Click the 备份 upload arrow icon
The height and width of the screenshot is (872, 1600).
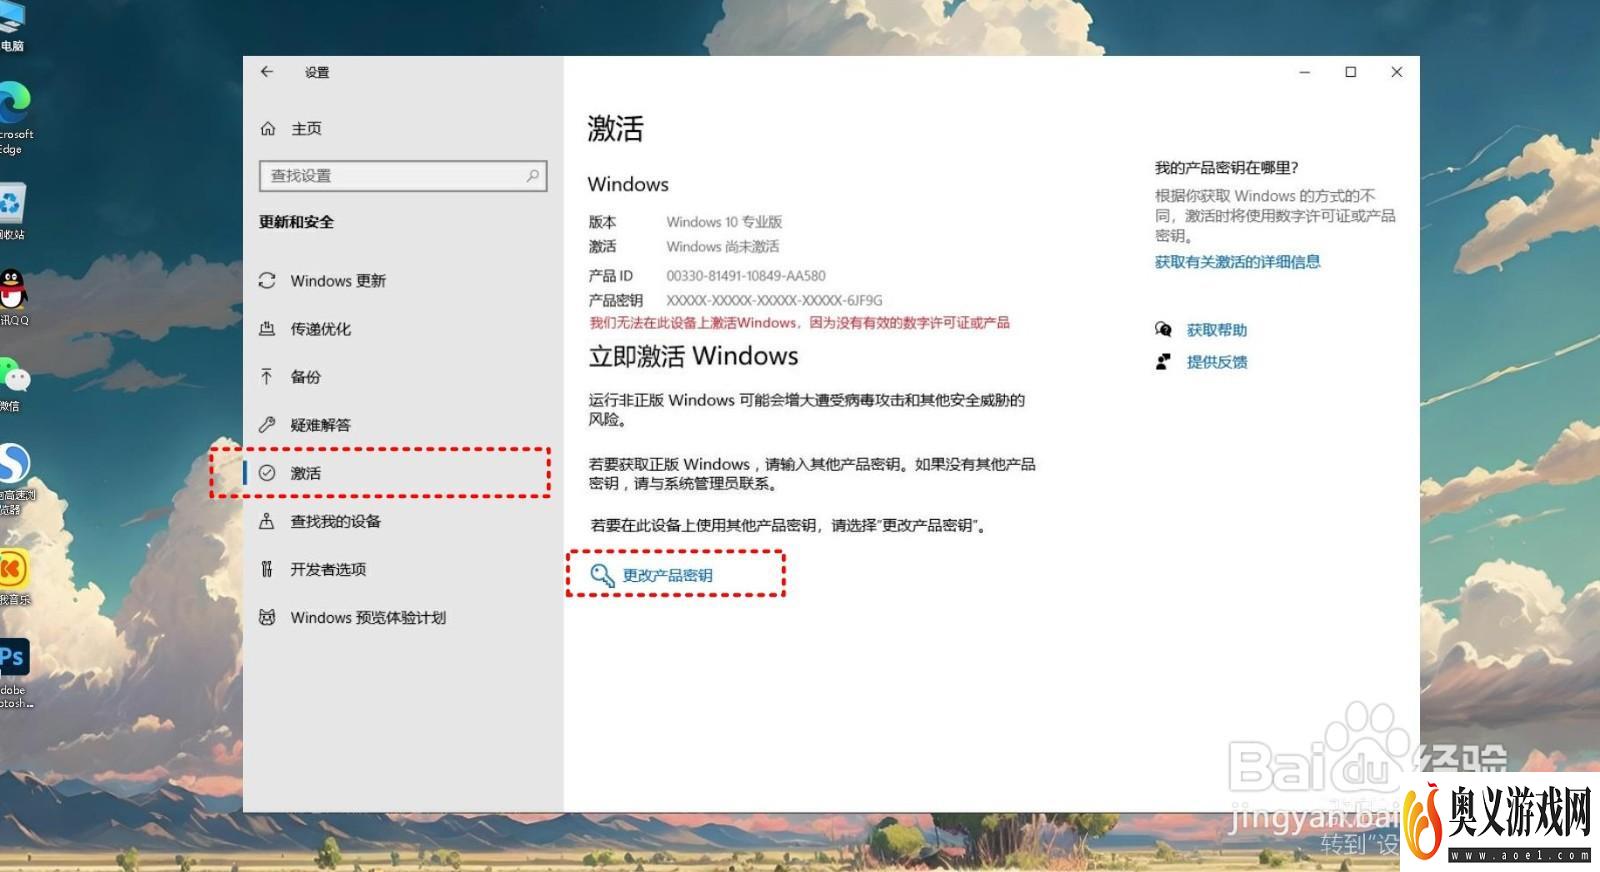(x=267, y=377)
